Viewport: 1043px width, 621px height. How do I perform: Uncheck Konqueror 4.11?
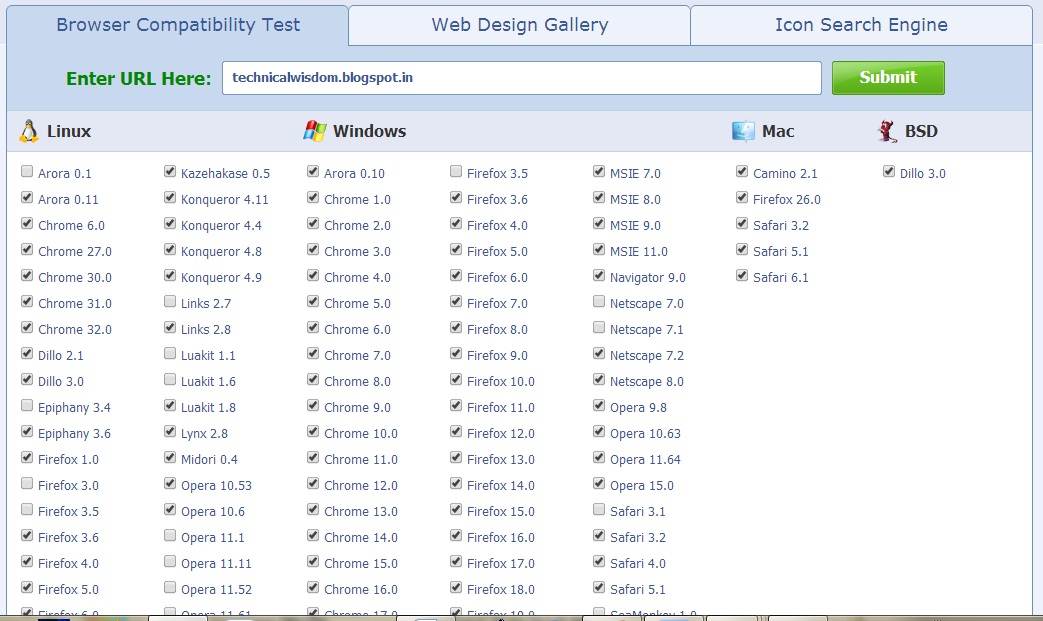tap(170, 197)
